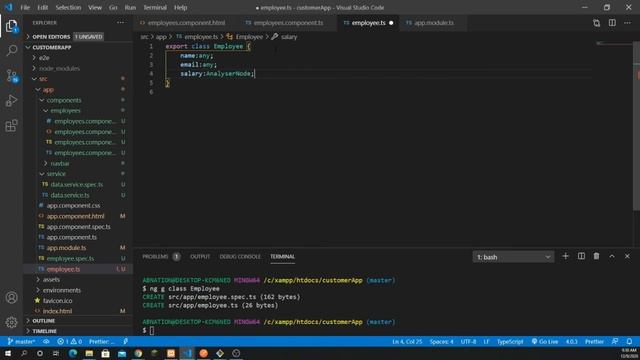Switch to app.module.ts editor tab
The width and height of the screenshot is (640, 360).
(433, 23)
